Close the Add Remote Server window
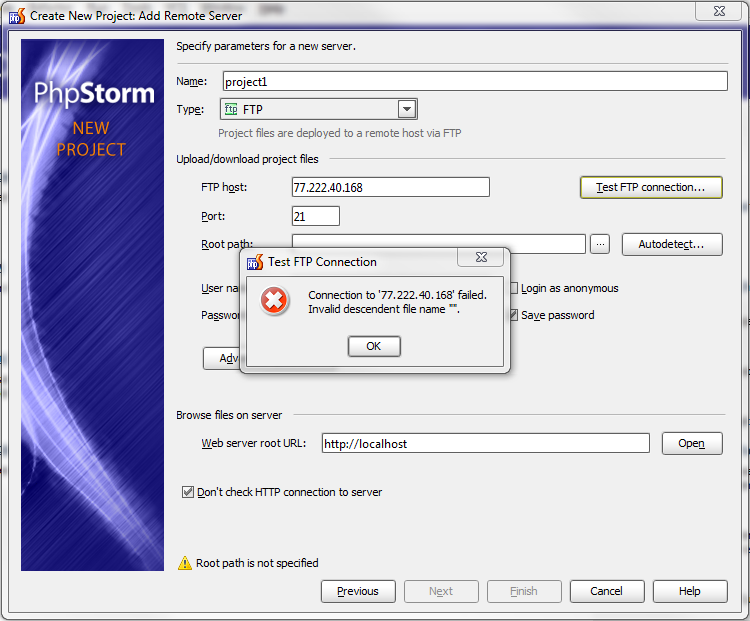Screen dimensions: 750x621 (x=719, y=11)
